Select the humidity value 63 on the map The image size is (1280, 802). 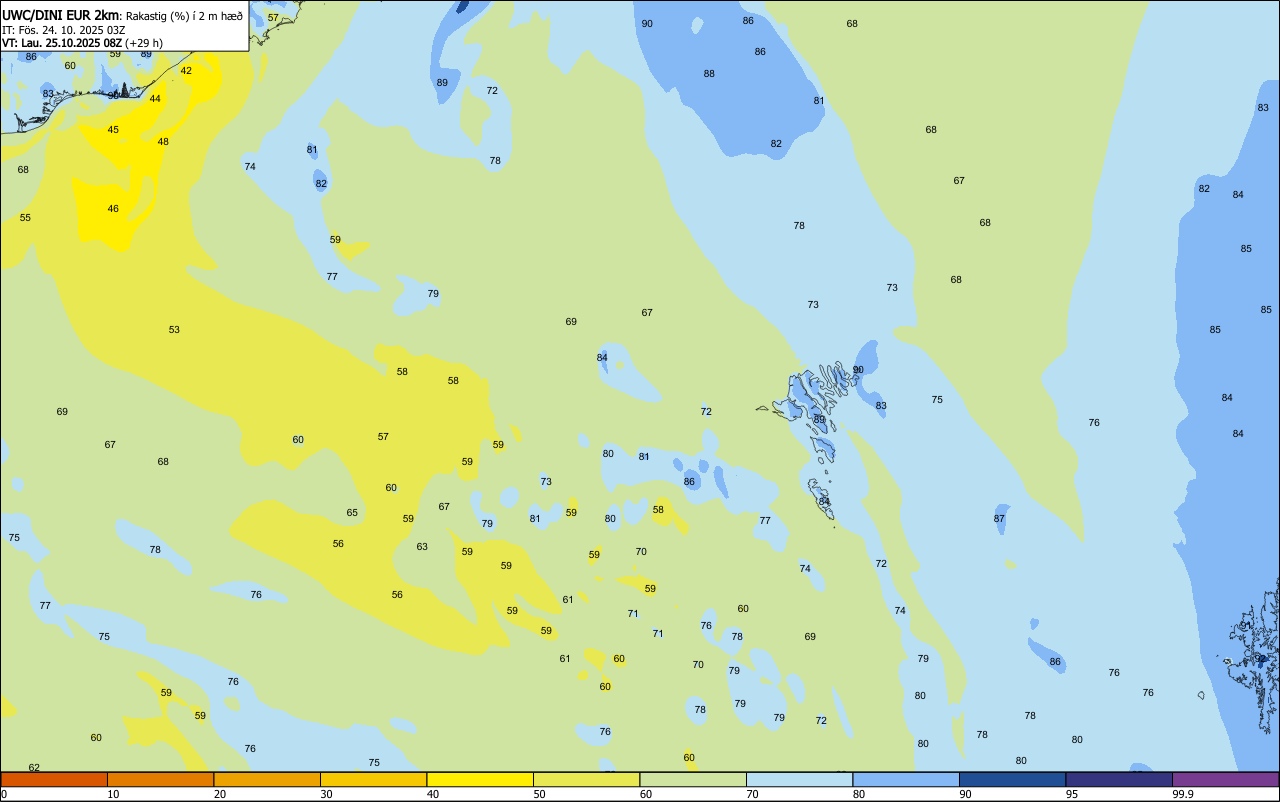pos(422,546)
